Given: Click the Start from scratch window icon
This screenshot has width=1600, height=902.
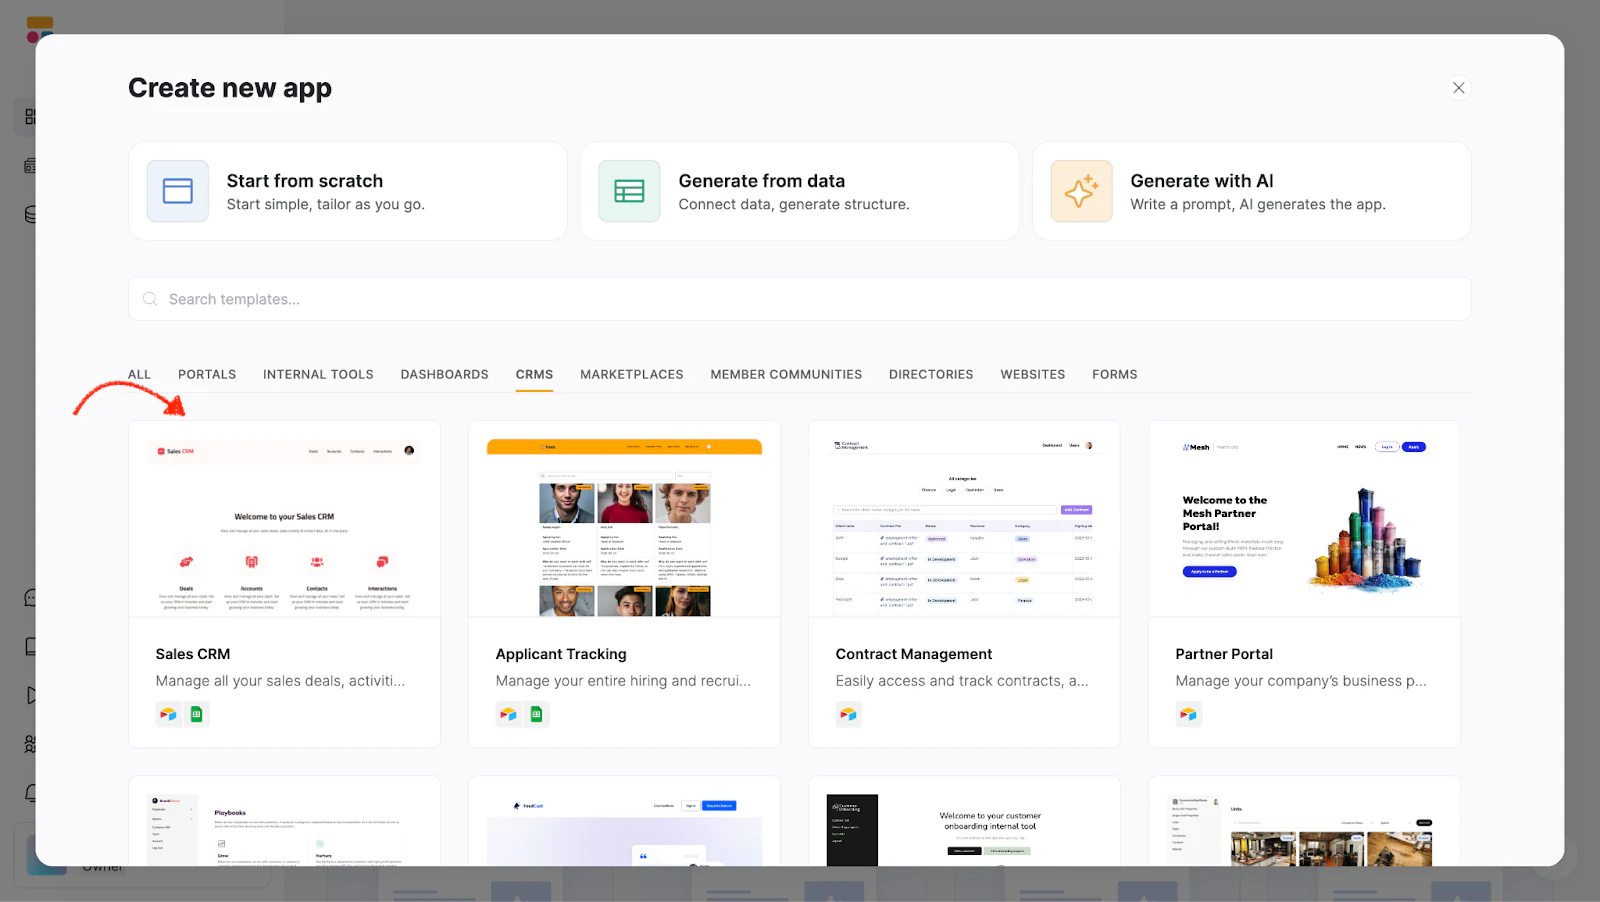Looking at the screenshot, I should (x=178, y=191).
